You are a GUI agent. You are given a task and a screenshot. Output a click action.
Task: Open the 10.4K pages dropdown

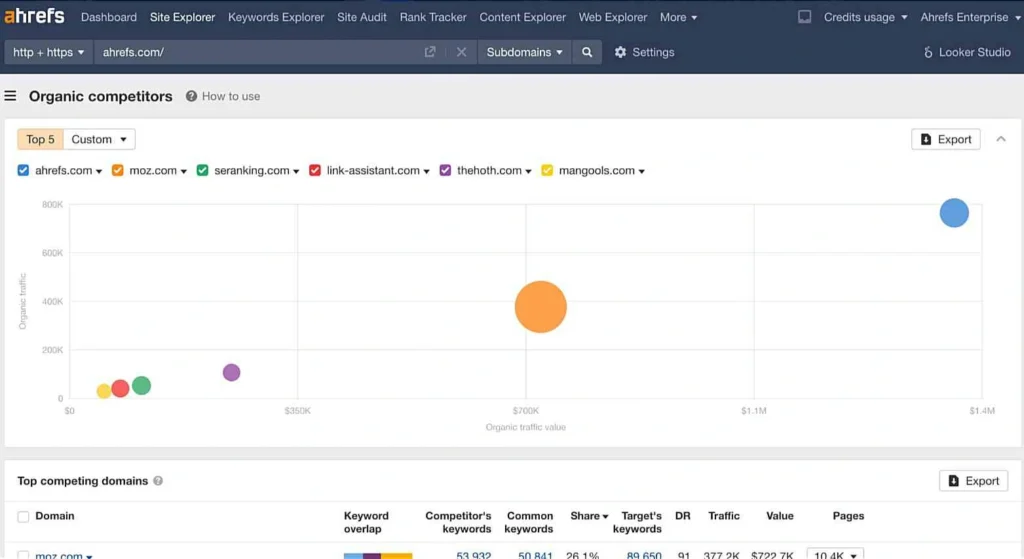coord(835,554)
